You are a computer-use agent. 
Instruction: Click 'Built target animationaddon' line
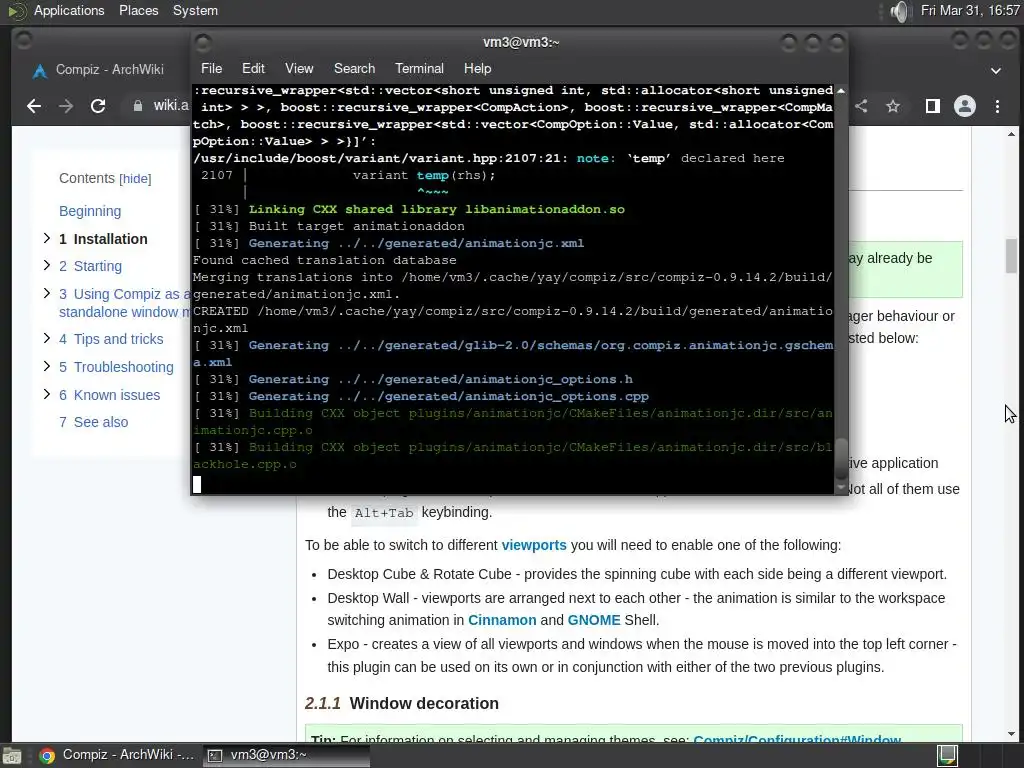tap(329, 226)
